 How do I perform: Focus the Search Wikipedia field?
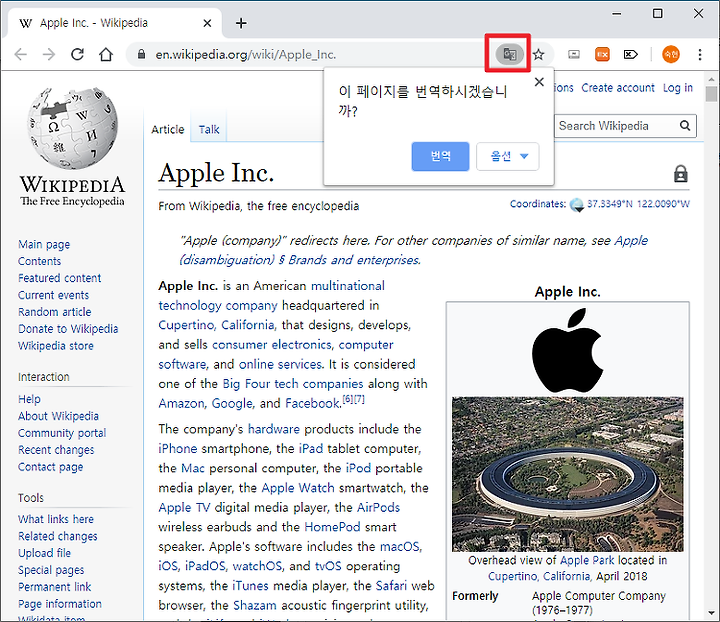[616, 126]
